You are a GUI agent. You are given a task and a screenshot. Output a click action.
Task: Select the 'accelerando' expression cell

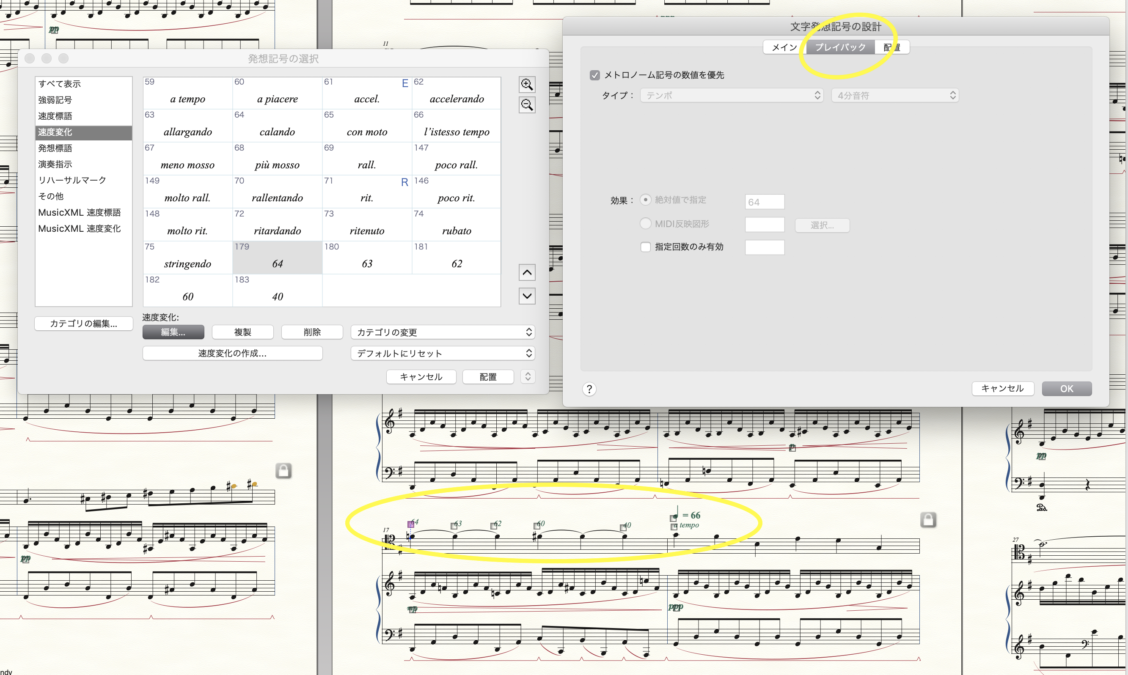[x=456, y=93]
